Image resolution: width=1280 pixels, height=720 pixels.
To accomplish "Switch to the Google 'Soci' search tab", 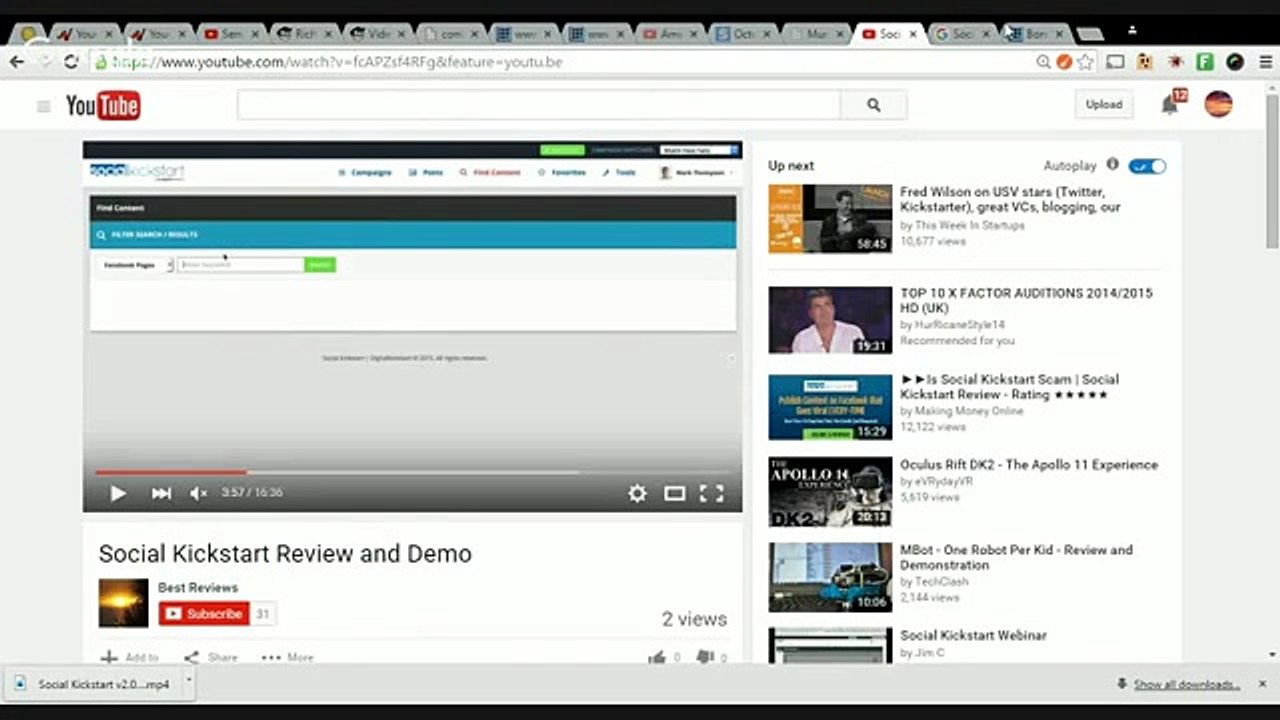I will (960, 34).
